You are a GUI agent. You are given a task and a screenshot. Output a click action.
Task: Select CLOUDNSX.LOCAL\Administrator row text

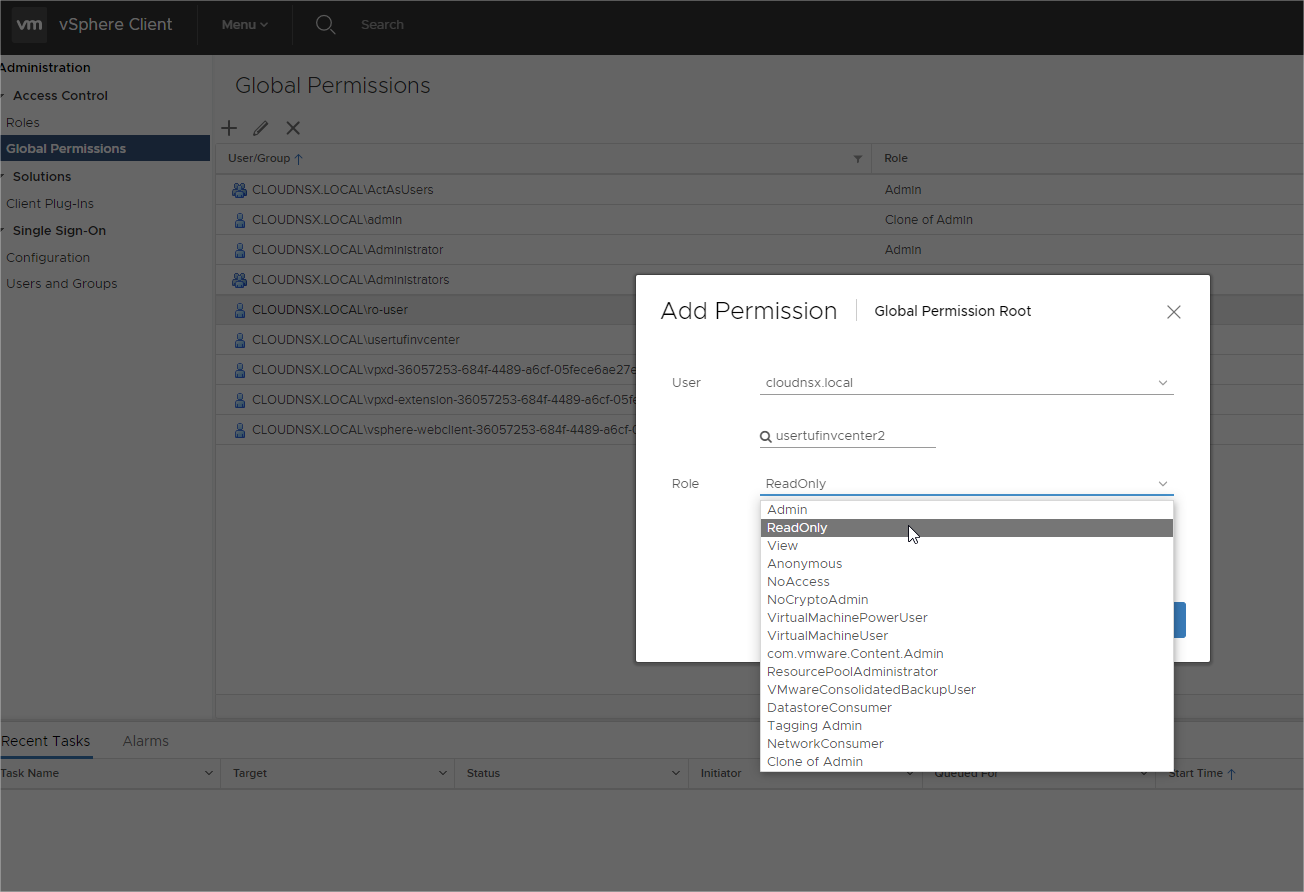348,250
